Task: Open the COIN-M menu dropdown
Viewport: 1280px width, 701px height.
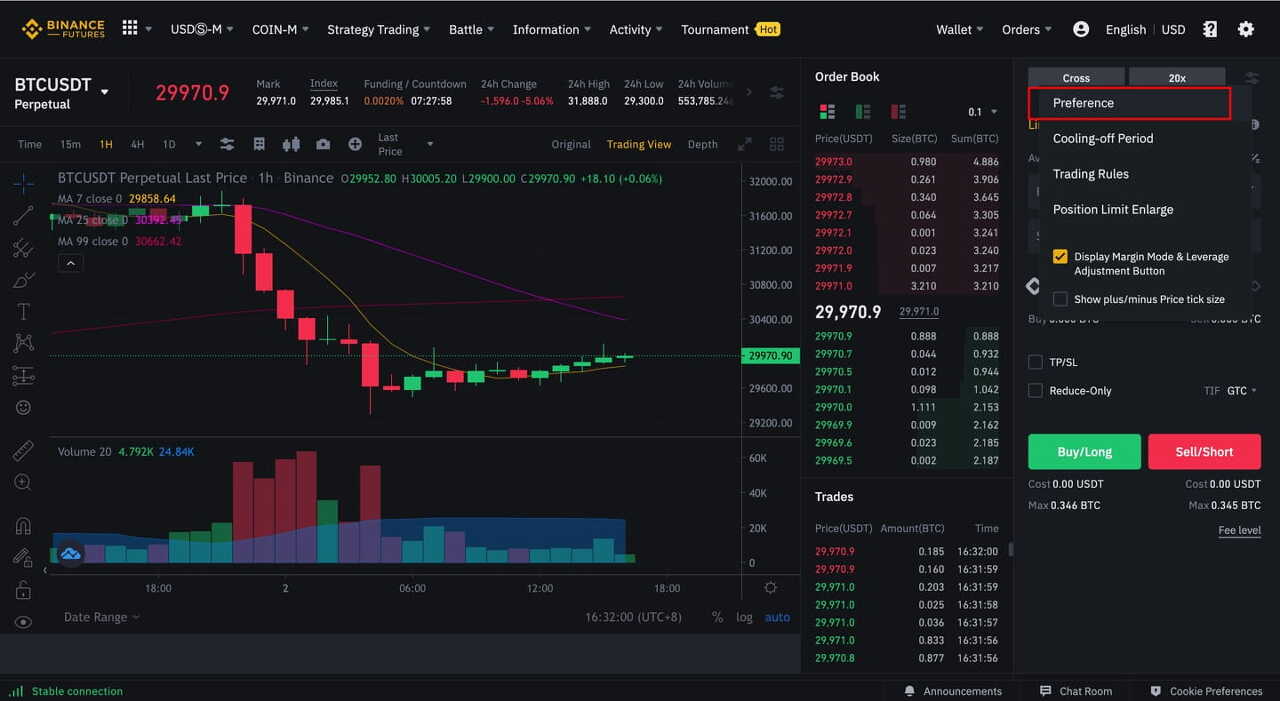Action: tap(280, 29)
